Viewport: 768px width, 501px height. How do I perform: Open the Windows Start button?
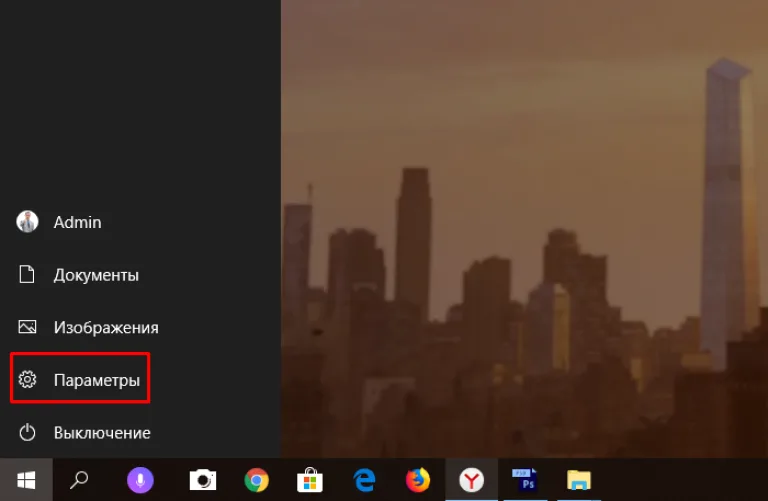pyautogui.click(x=26, y=480)
